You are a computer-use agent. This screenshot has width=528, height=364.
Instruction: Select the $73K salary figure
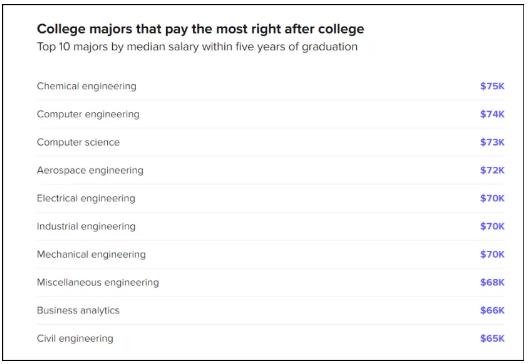coord(492,142)
